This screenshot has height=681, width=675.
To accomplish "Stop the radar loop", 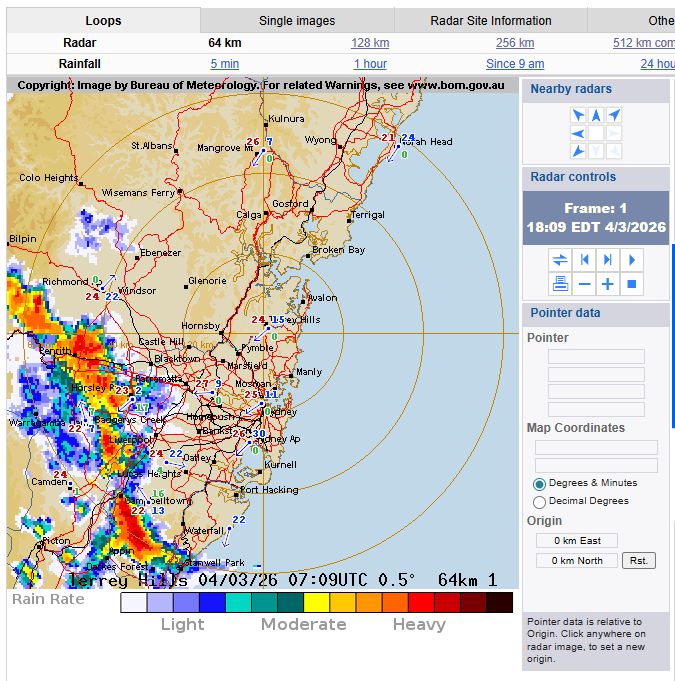I will point(632,284).
